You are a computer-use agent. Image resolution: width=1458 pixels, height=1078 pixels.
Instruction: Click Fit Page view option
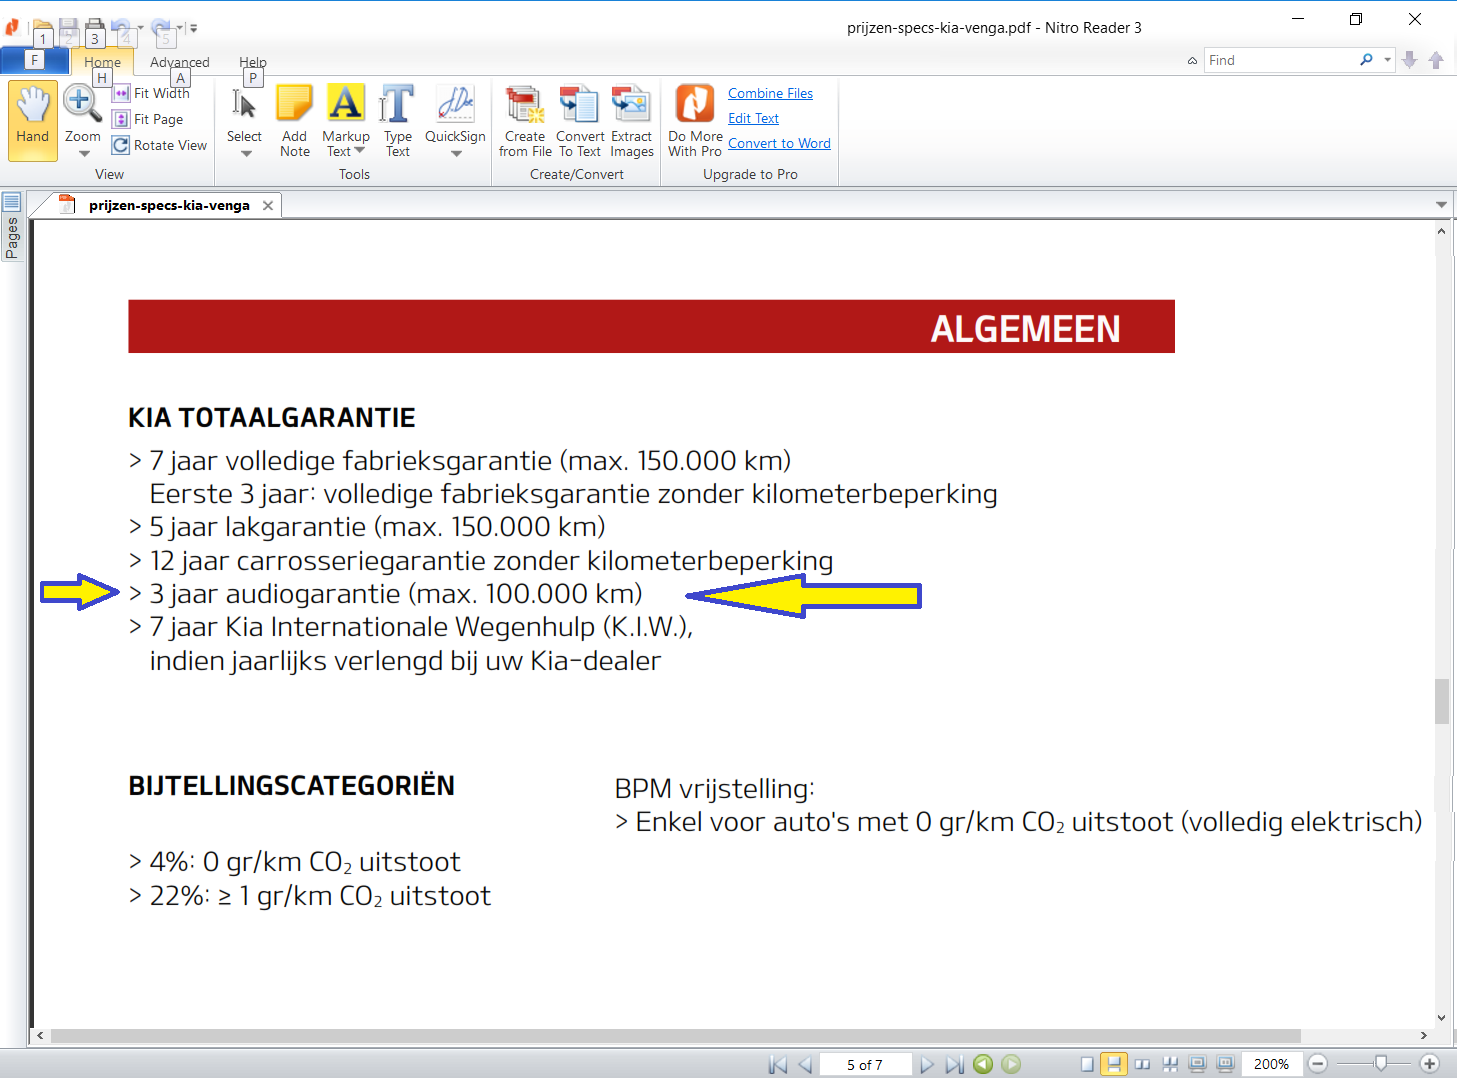tap(148, 119)
